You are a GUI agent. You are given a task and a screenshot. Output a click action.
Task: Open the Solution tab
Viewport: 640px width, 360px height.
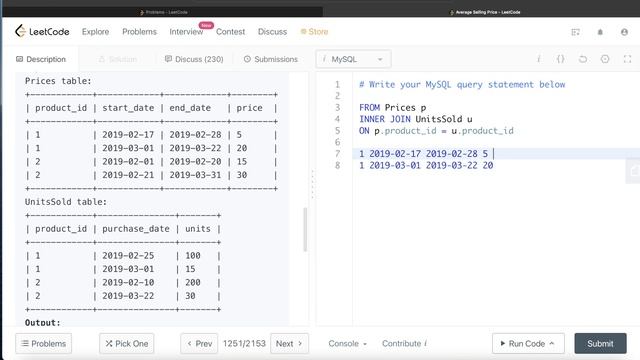[118, 59]
